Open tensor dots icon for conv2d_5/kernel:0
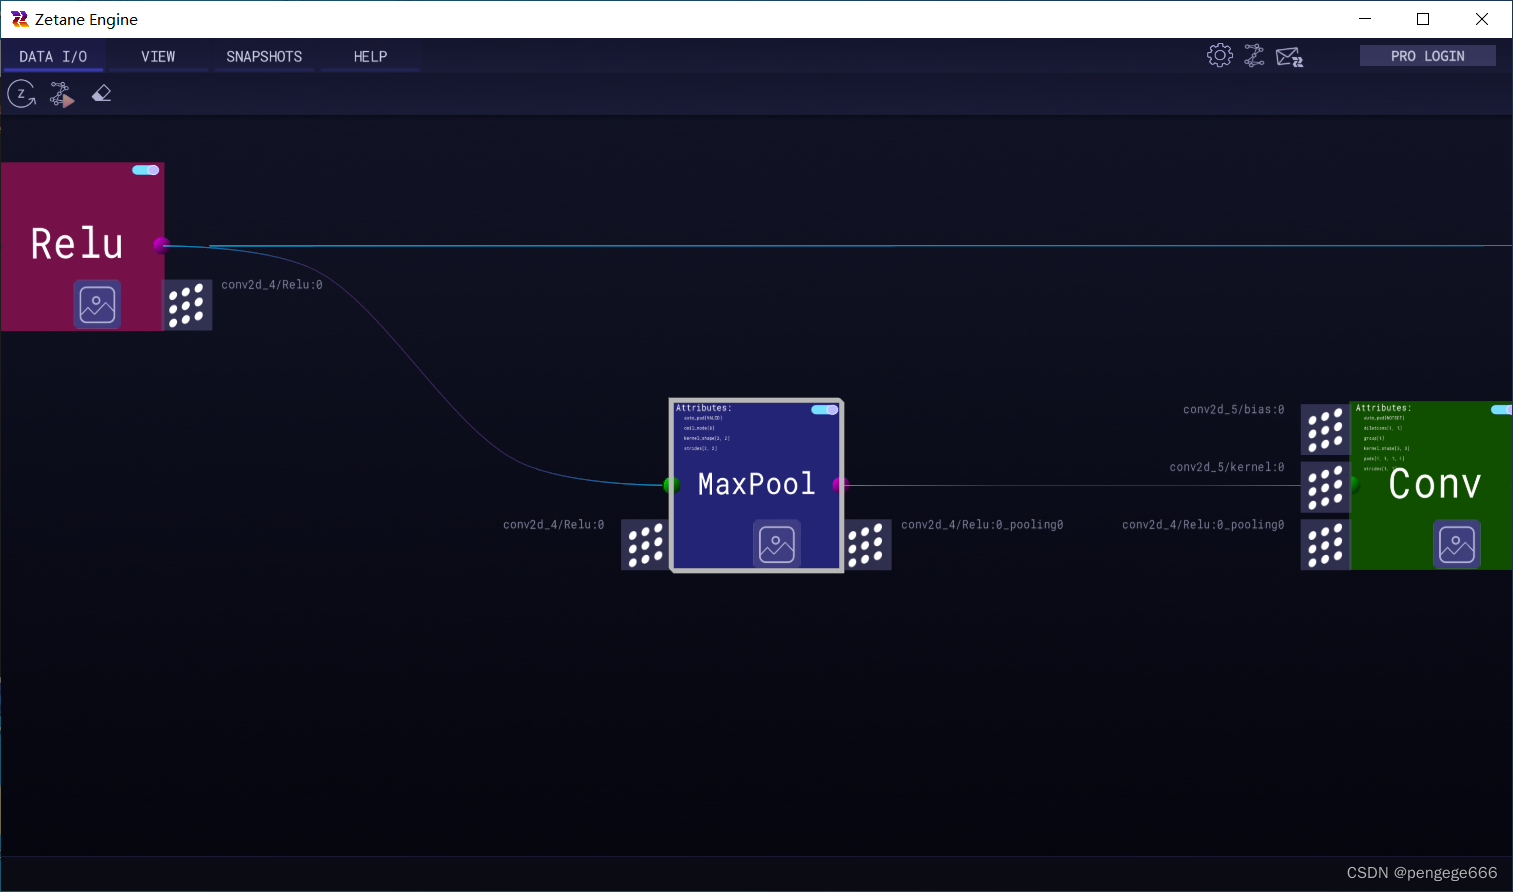This screenshot has height=892, width=1513. click(x=1325, y=487)
